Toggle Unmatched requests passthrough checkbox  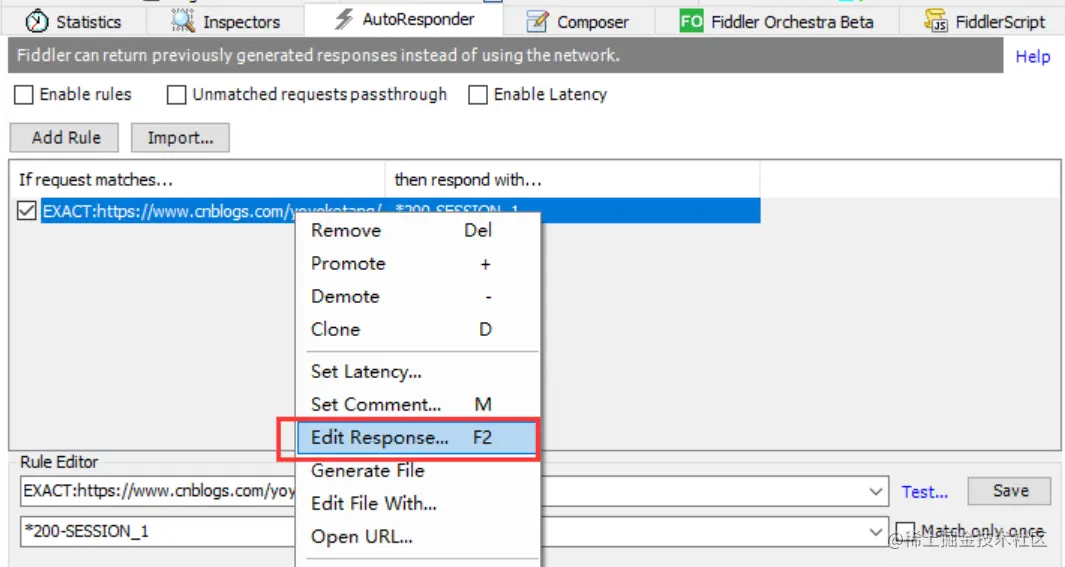click(x=177, y=95)
